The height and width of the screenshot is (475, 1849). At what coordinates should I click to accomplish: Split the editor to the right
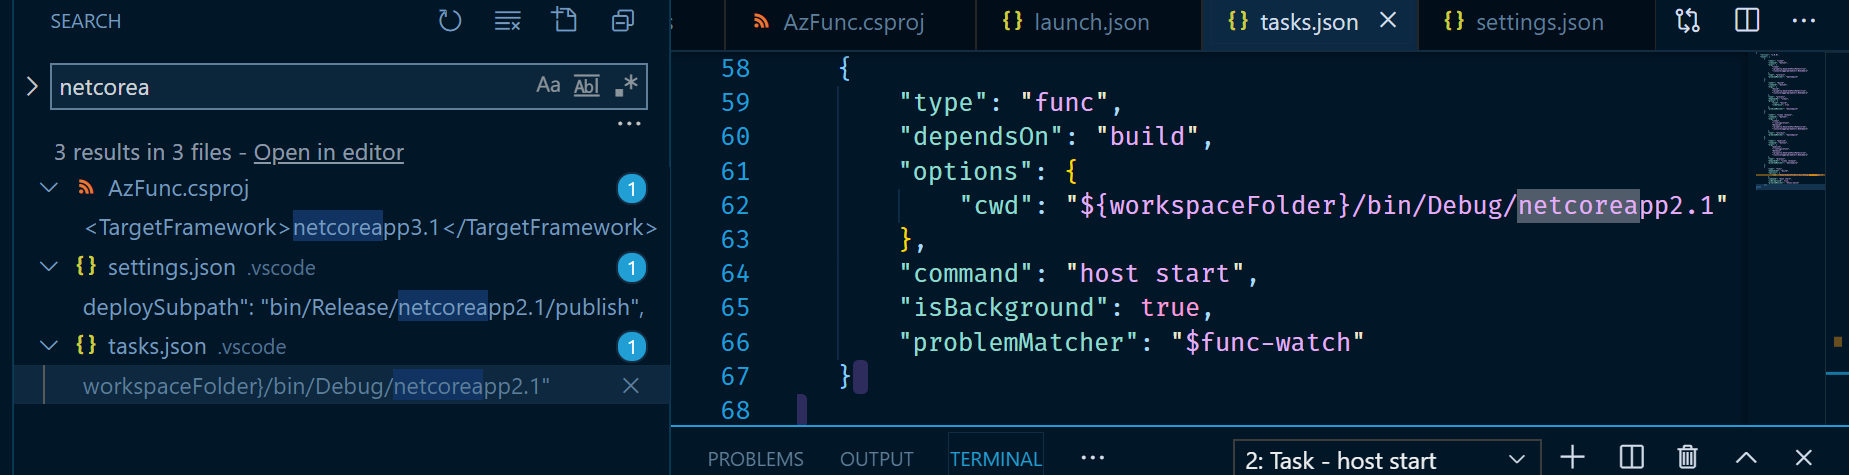coord(1747,21)
